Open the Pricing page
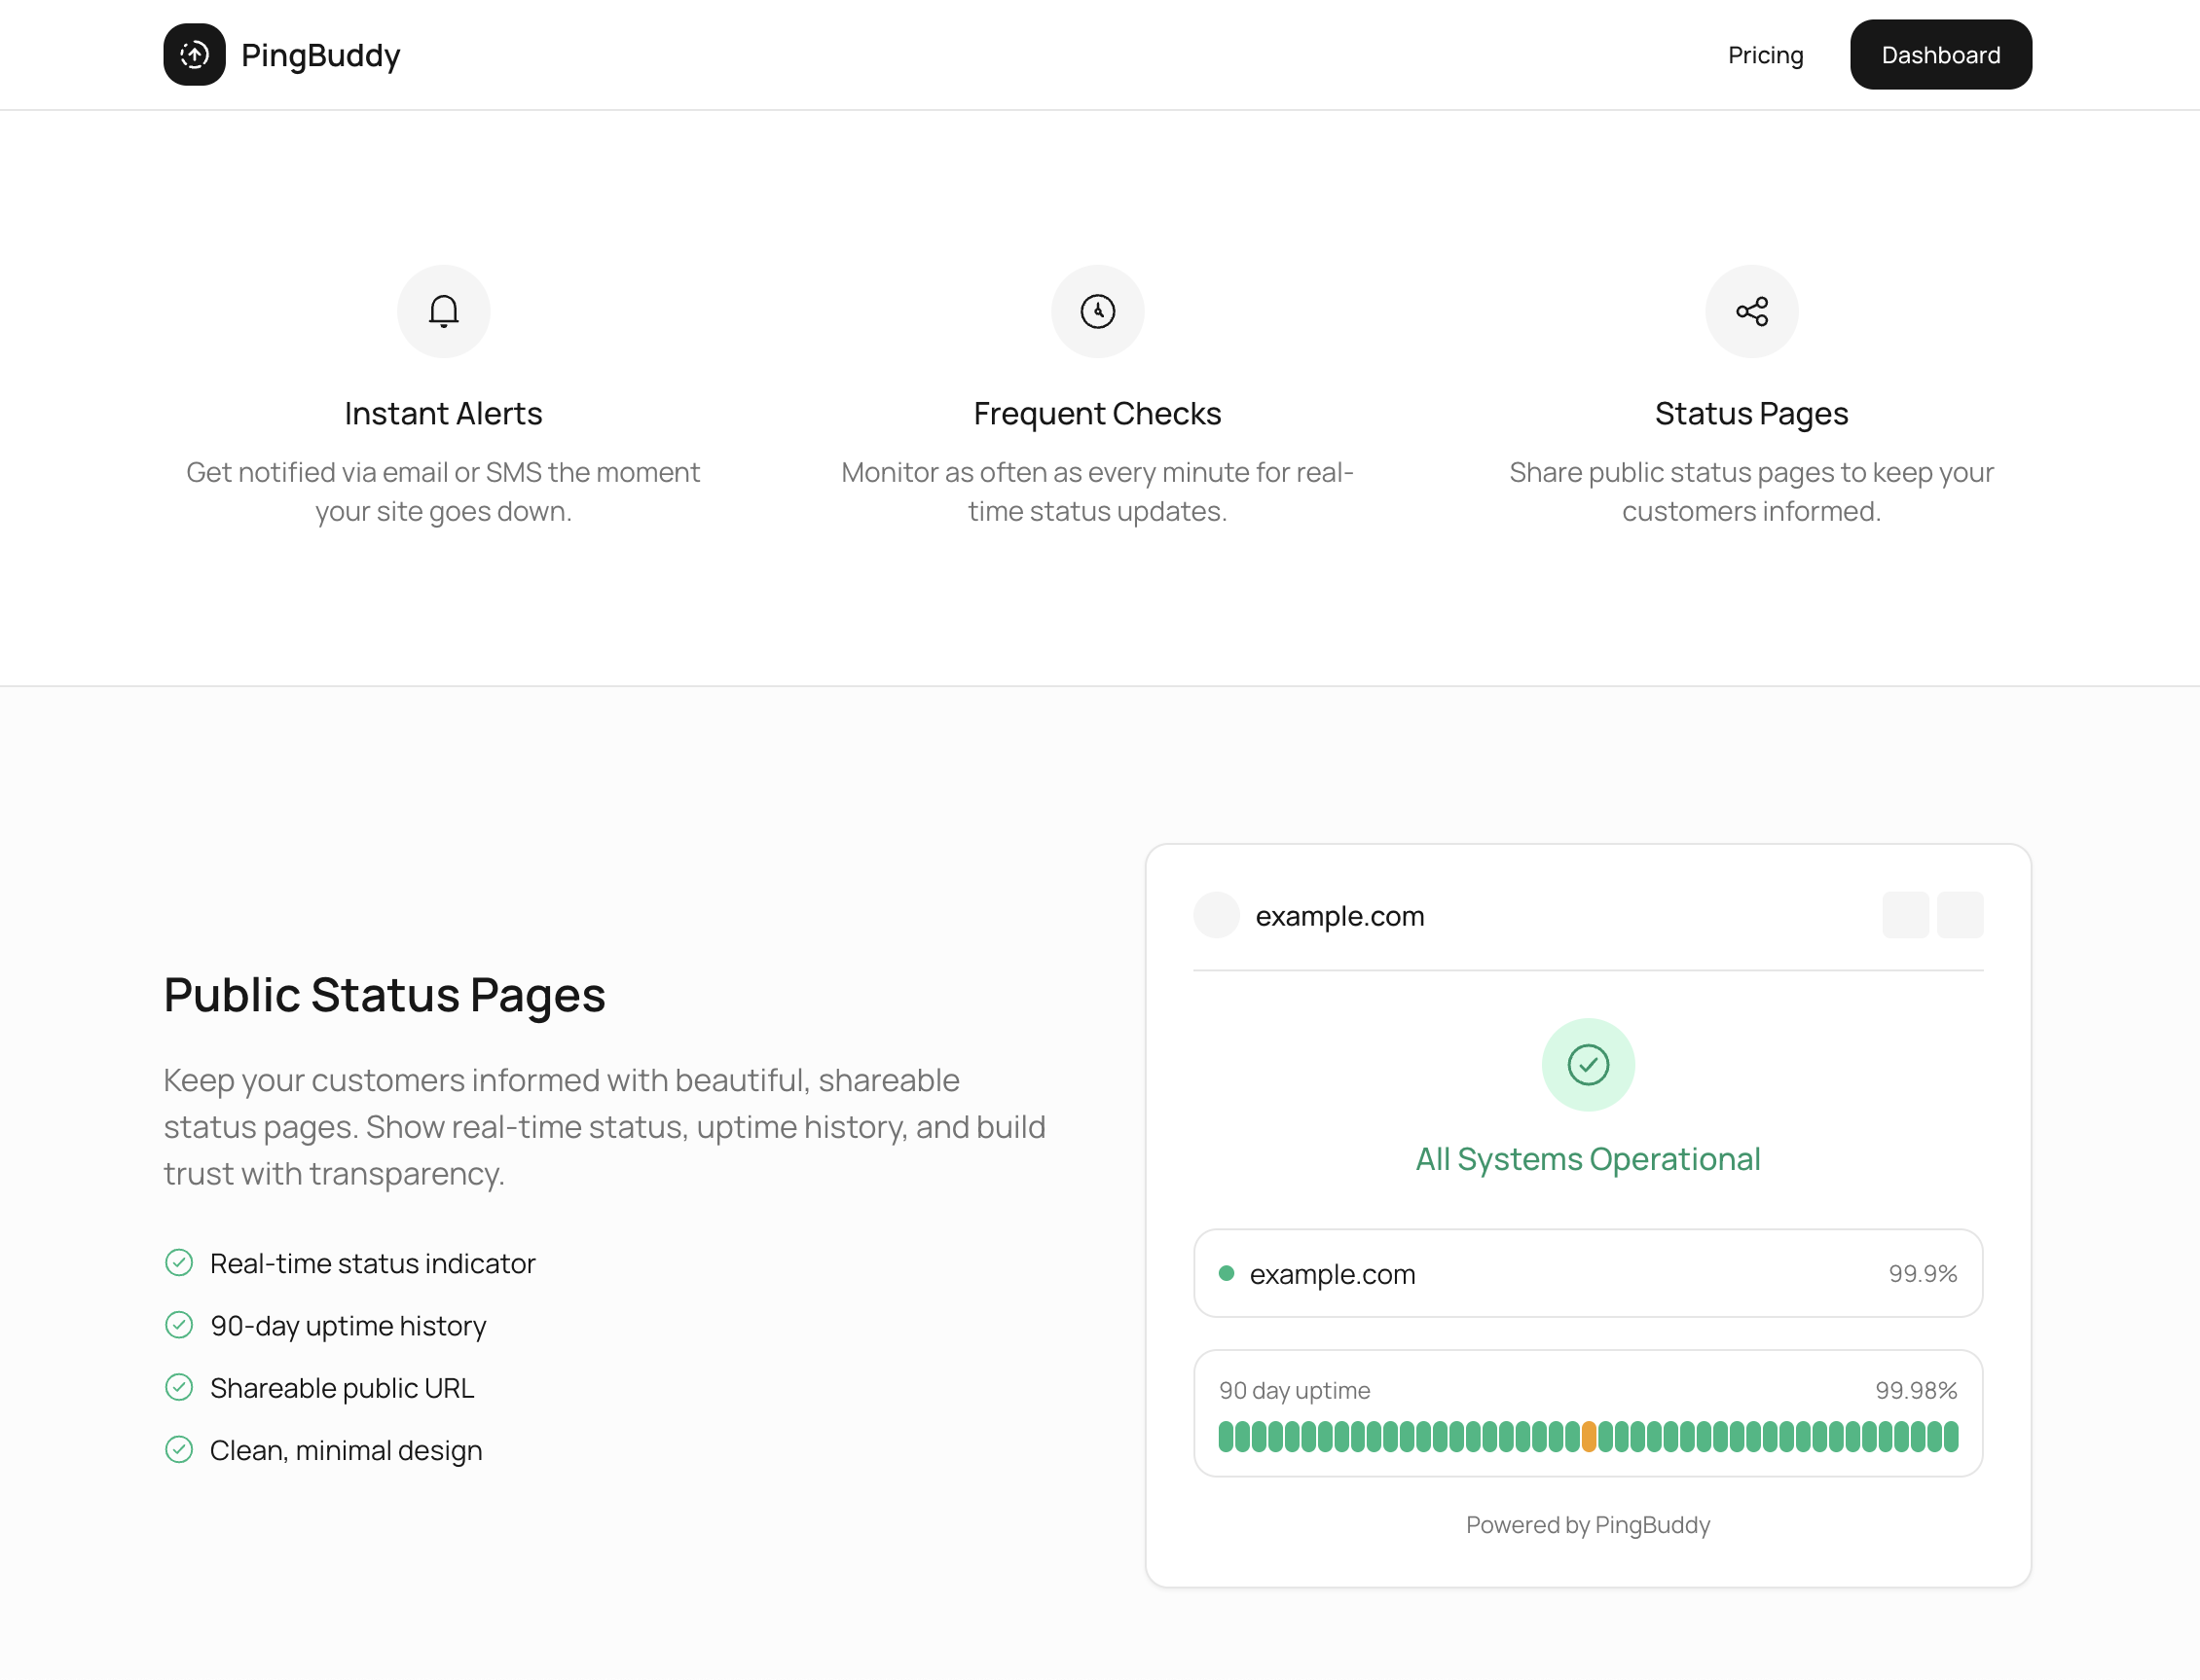The width and height of the screenshot is (2200, 1680). pyautogui.click(x=1765, y=55)
